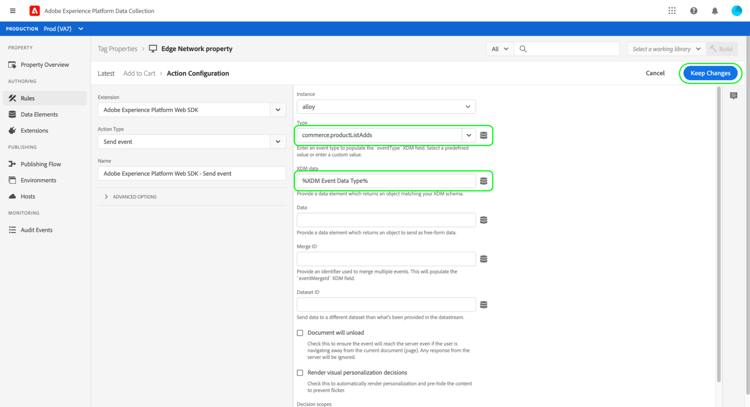Click the Latest breadcrumb link
The width and height of the screenshot is (750, 407).
[x=106, y=73]
